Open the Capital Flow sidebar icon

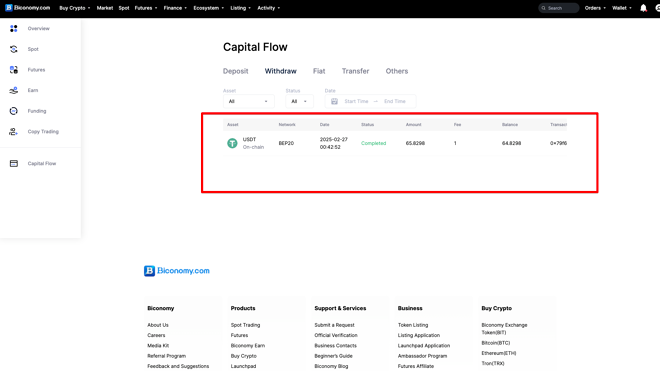13,163
